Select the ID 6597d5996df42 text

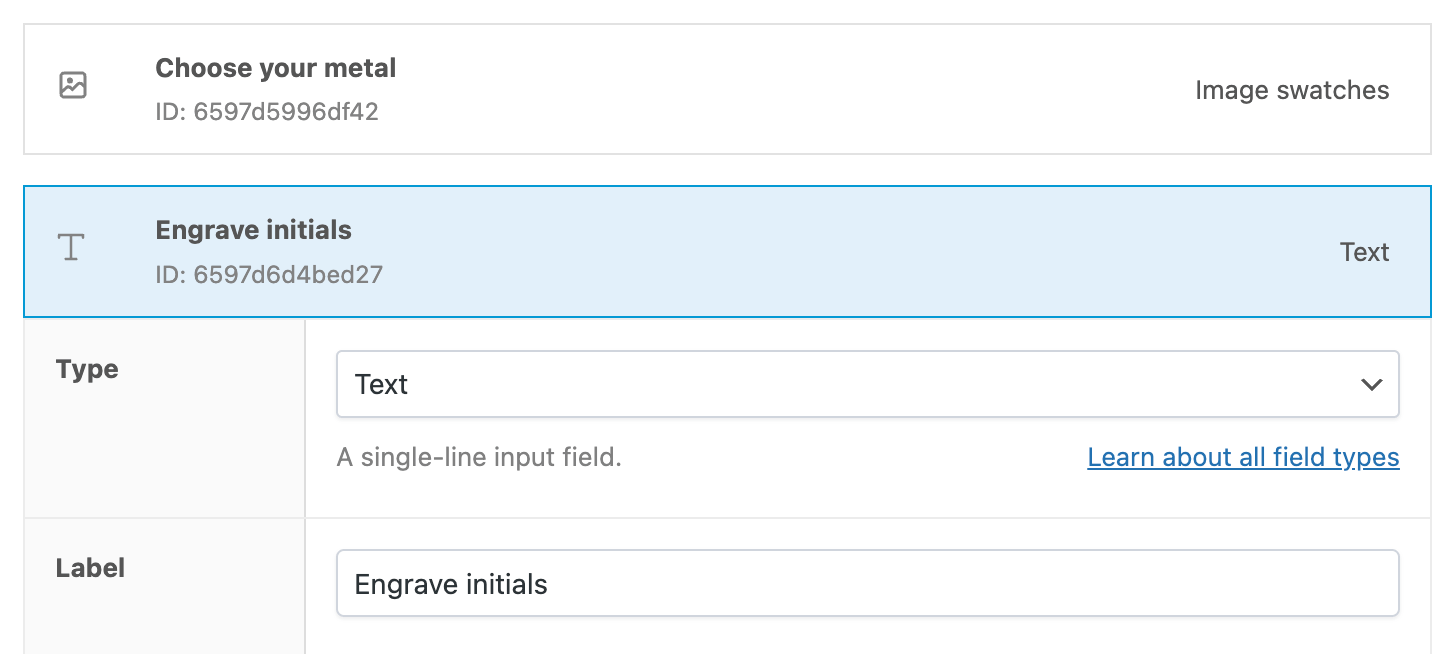coord(267,112)
